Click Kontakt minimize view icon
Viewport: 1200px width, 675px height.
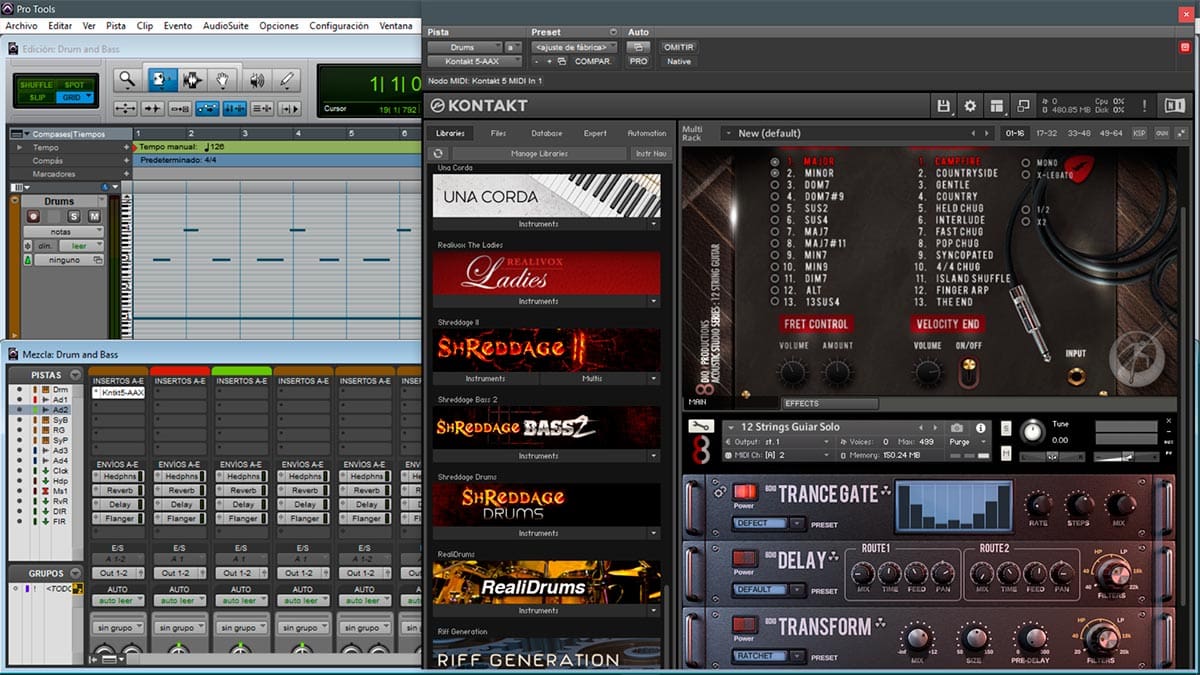(x=1023, y=105)
